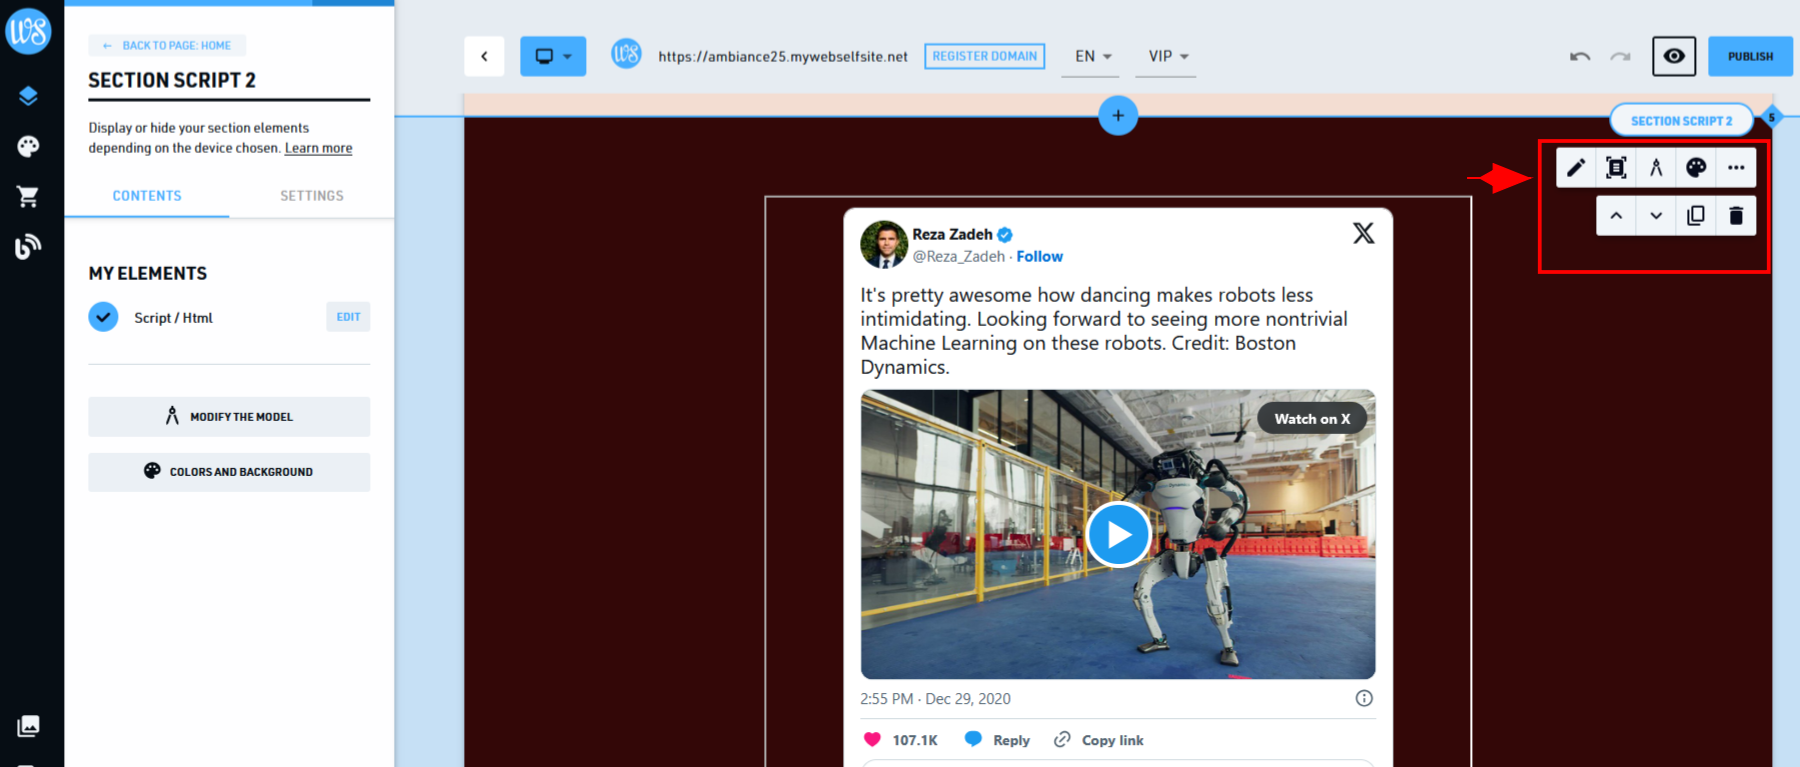Open the shopping cart icon in left sidebar

(28, 196)
